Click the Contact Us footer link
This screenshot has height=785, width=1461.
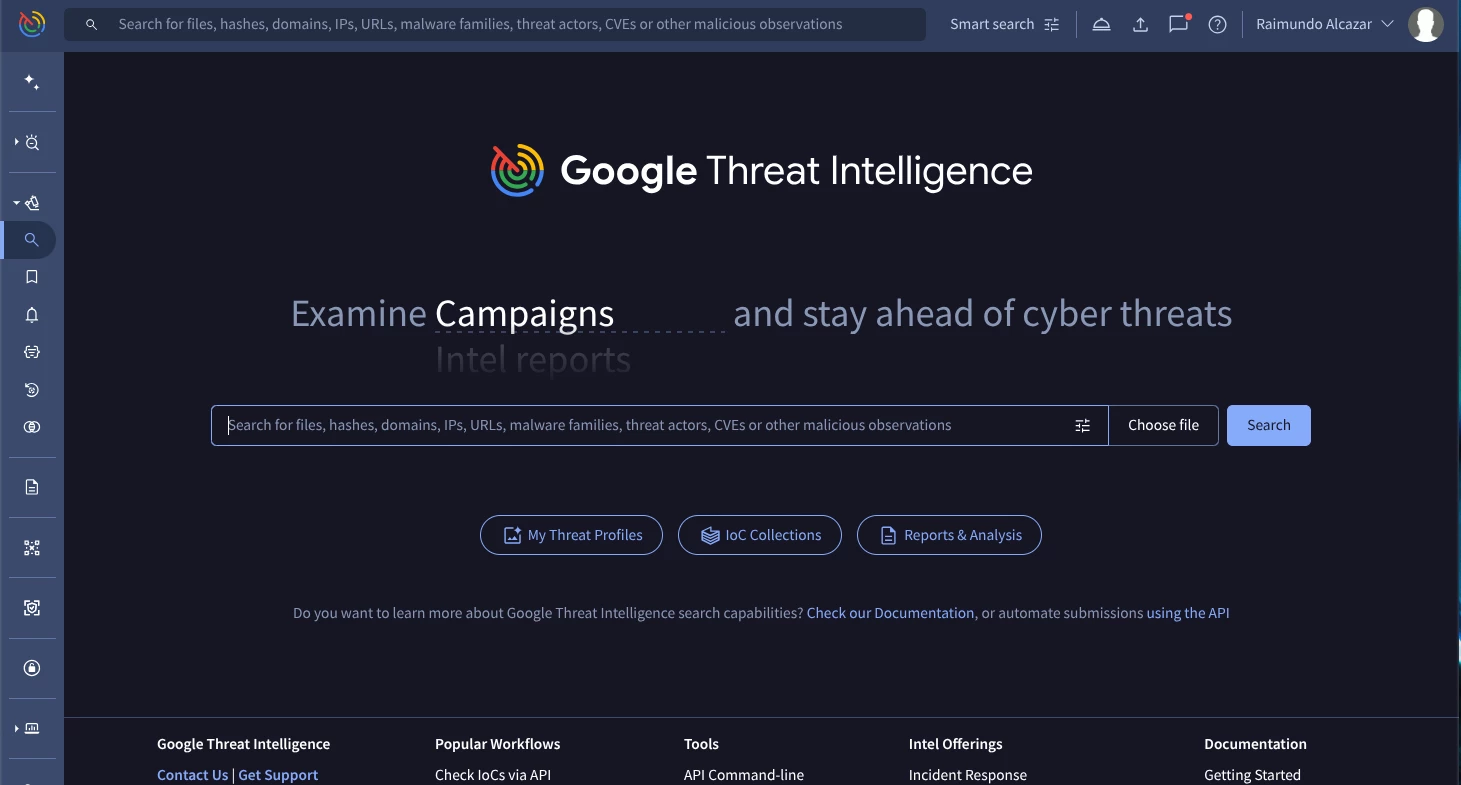[x=192, y=775]
